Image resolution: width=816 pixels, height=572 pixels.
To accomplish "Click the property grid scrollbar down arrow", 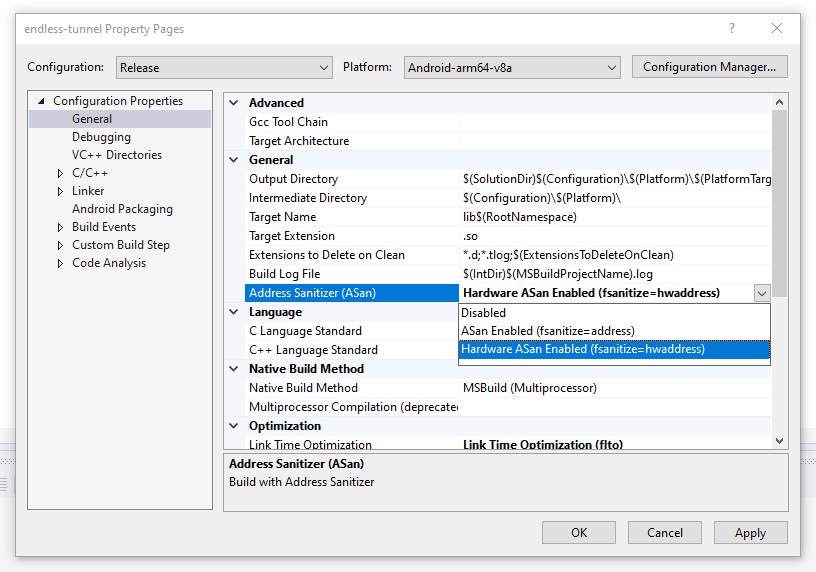I will (780, 441).
